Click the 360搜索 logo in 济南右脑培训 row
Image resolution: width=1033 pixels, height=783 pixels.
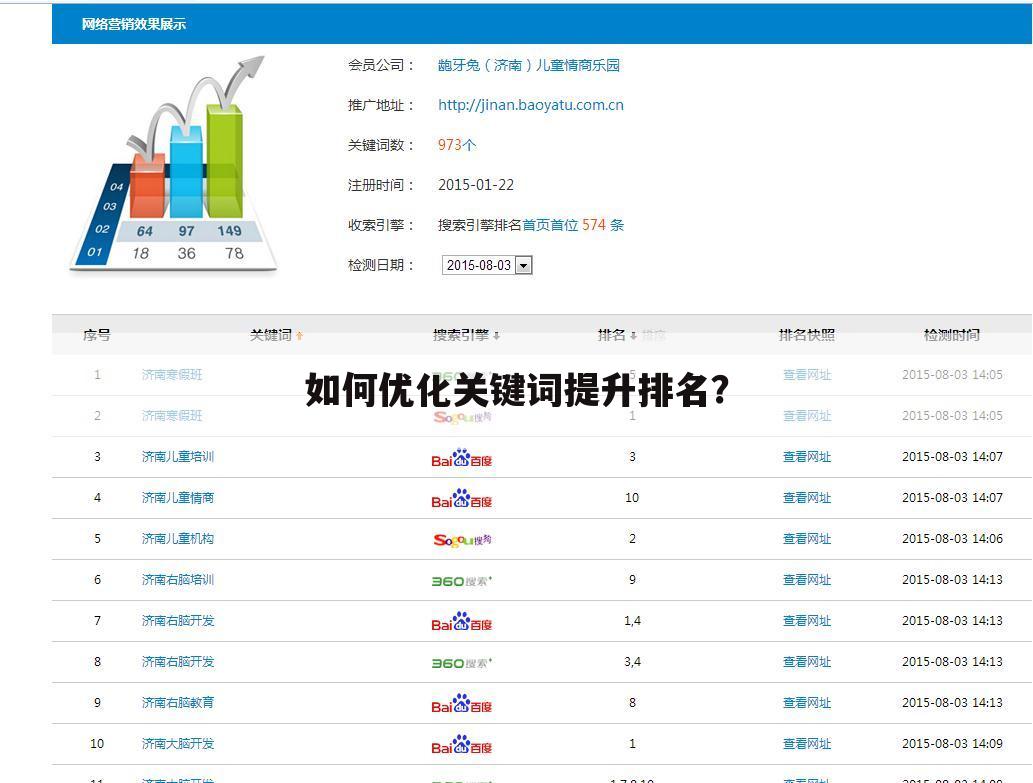click(462, 581)
